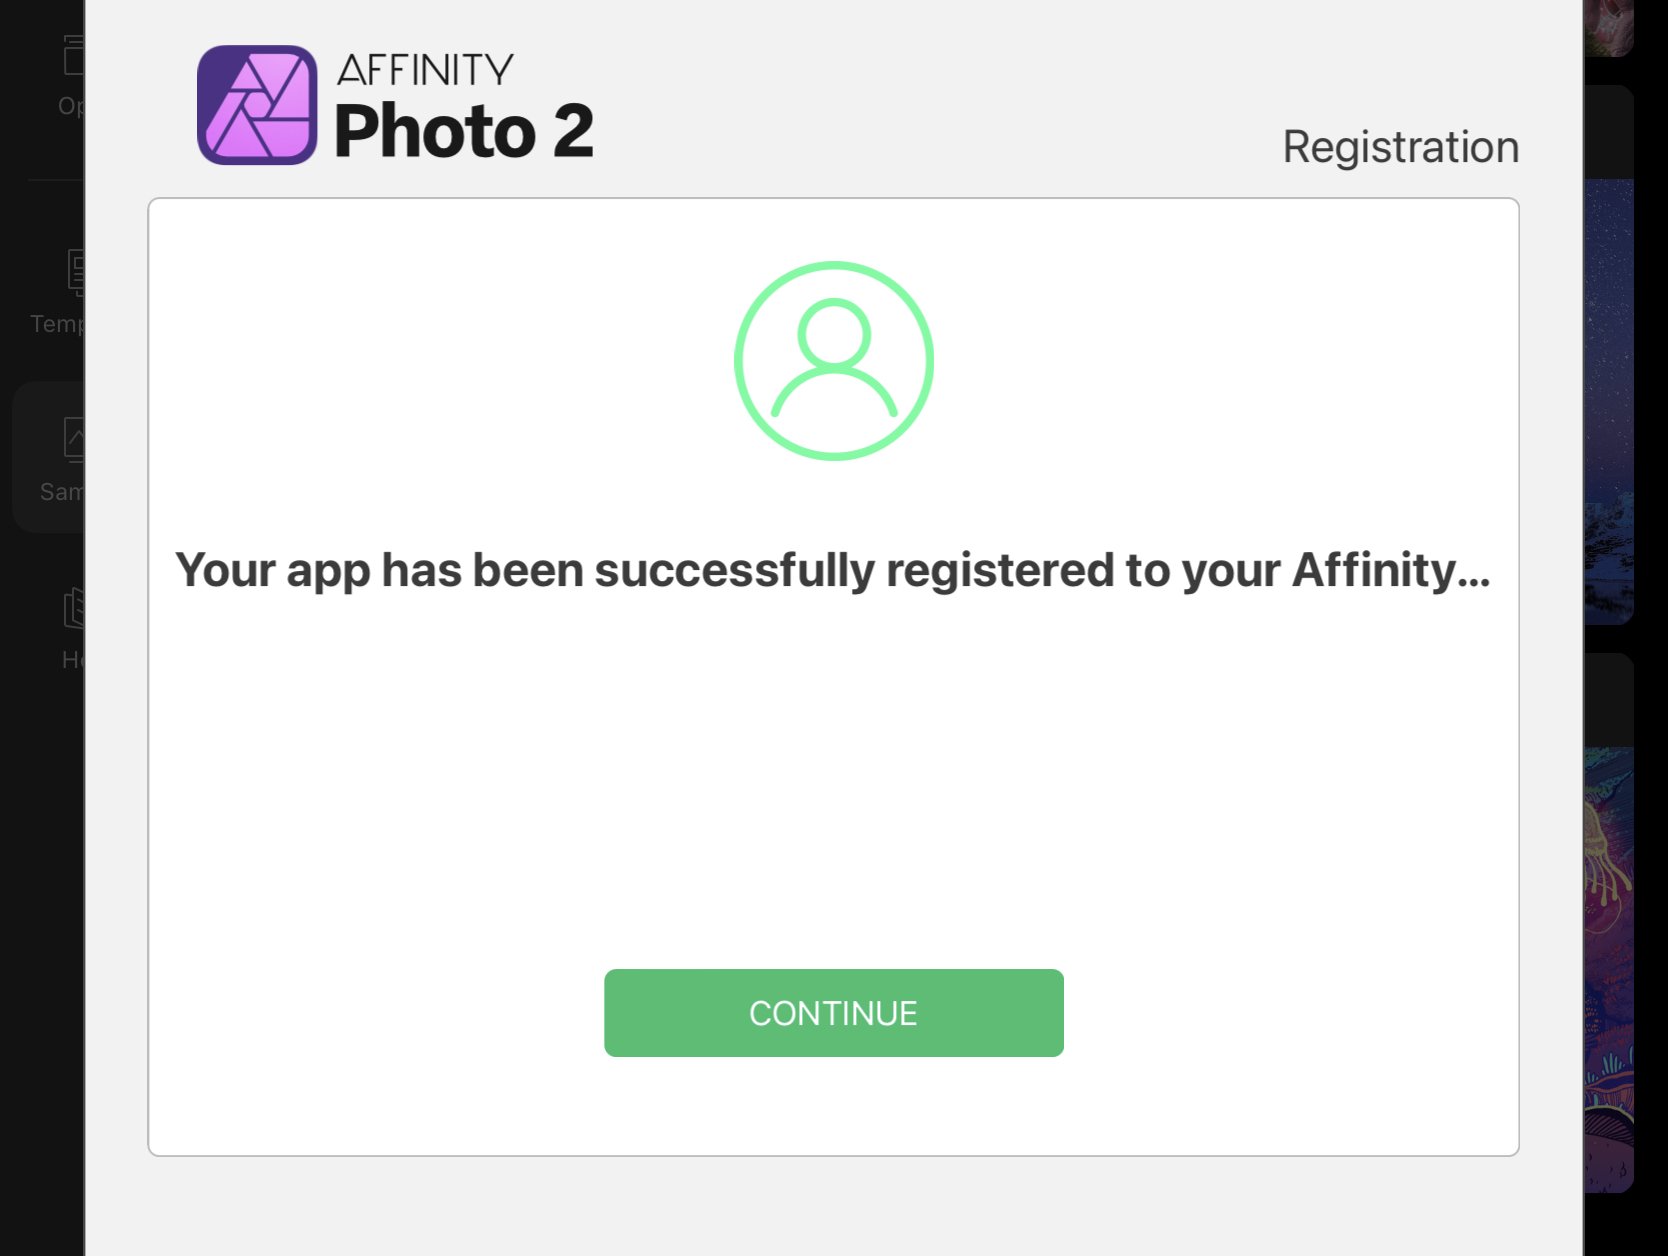Viewport: 1668px width, 1256px height.
Task: Click the cut-off "Op" sidebar label
Action: coord(70,106)
